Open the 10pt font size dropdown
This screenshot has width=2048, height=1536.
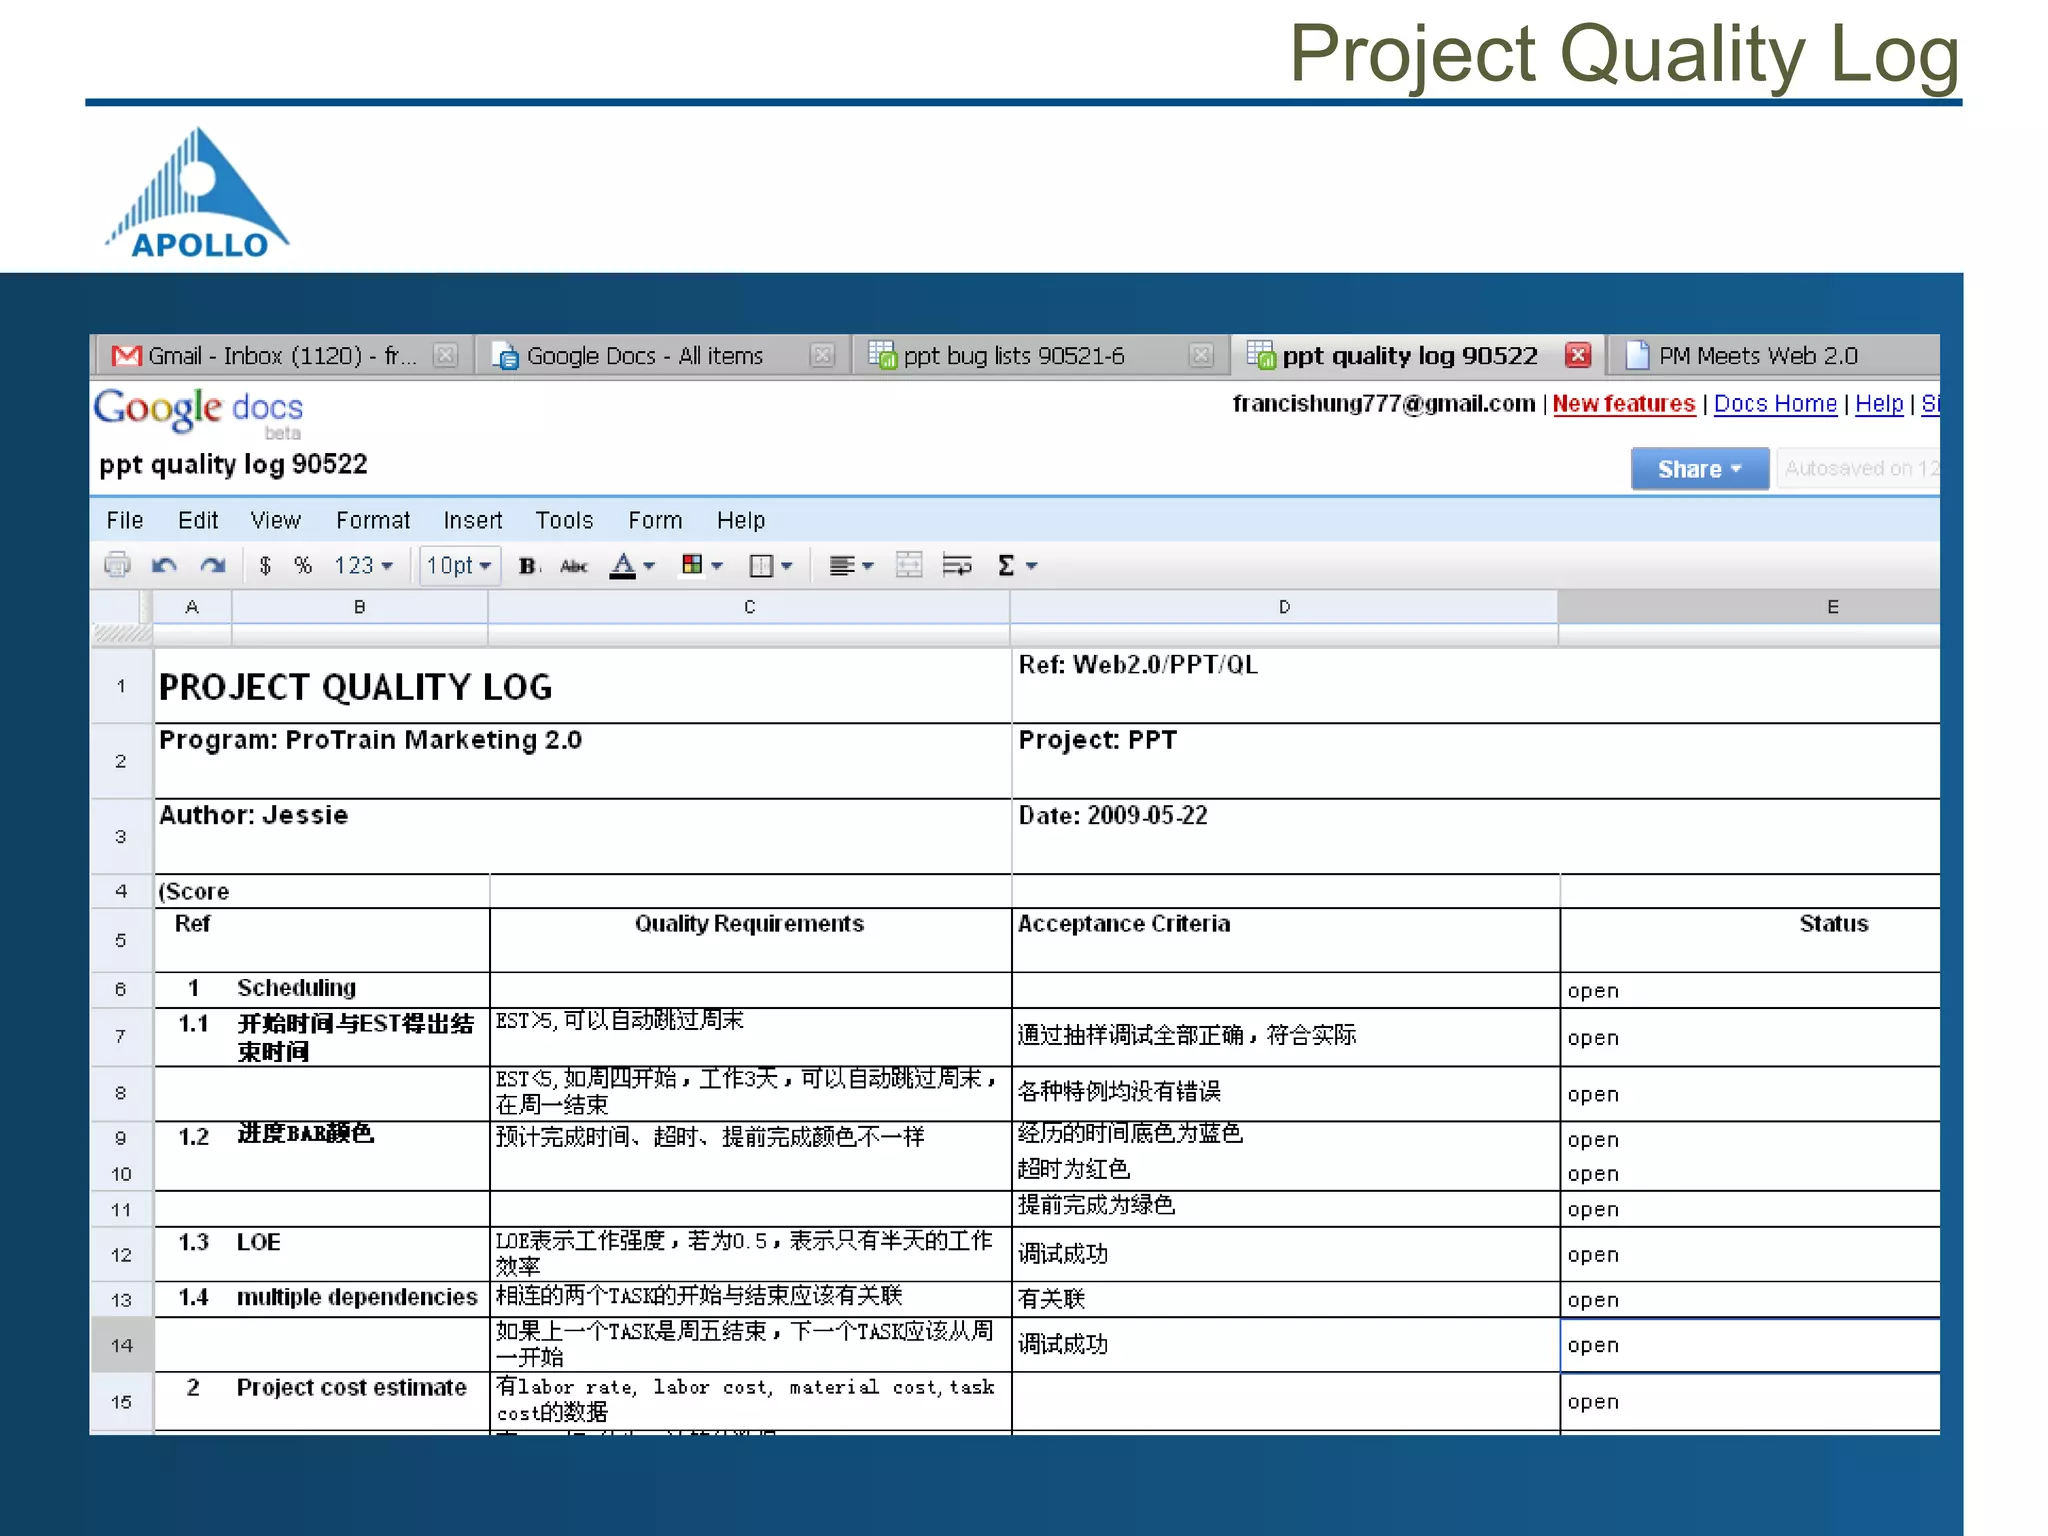459,565
